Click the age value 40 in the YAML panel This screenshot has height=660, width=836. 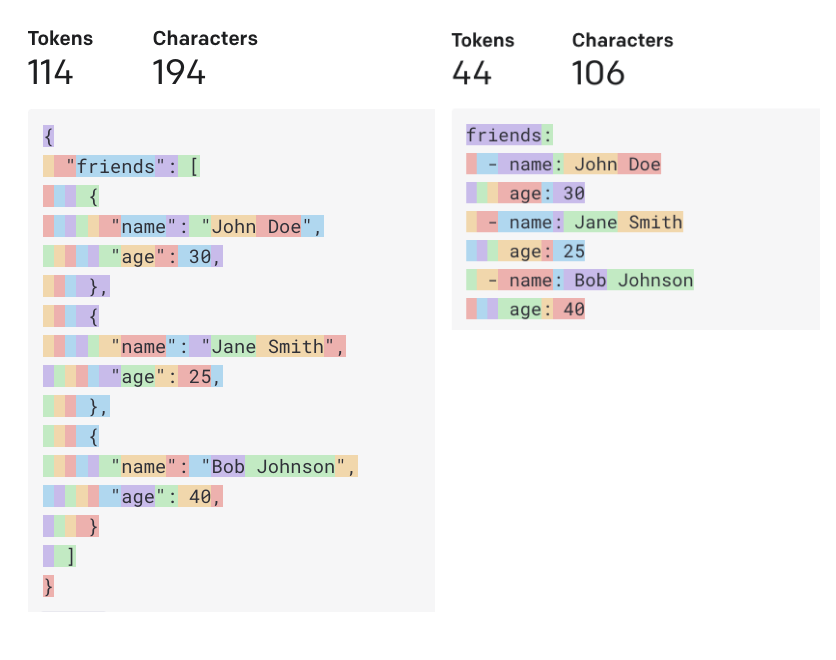coord(574,310)
